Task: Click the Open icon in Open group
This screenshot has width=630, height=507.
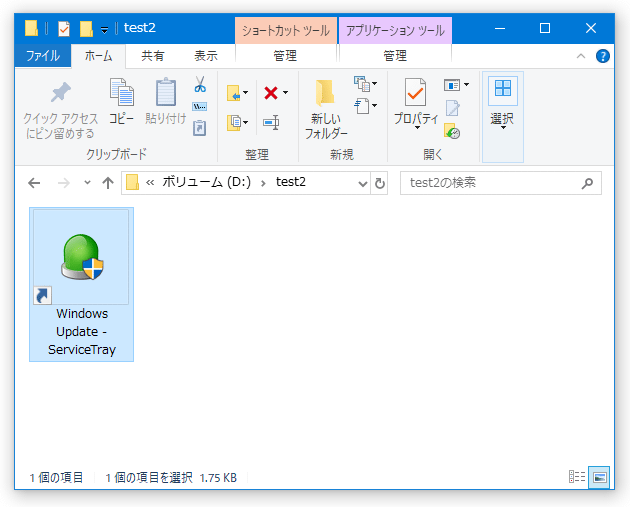Action: click(x=452, y=85)
